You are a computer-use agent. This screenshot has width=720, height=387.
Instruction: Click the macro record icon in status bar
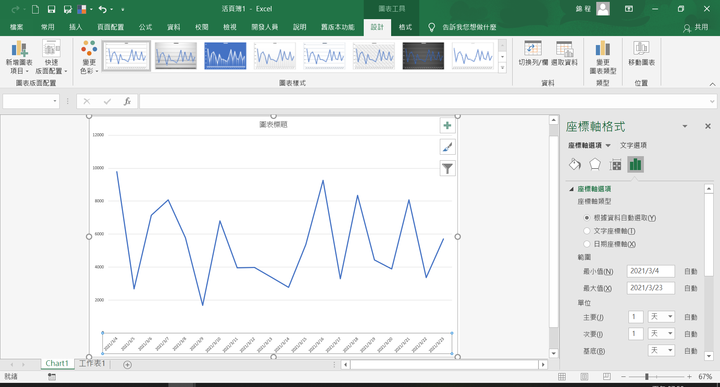pyautogui.click(x=52, y=376)
